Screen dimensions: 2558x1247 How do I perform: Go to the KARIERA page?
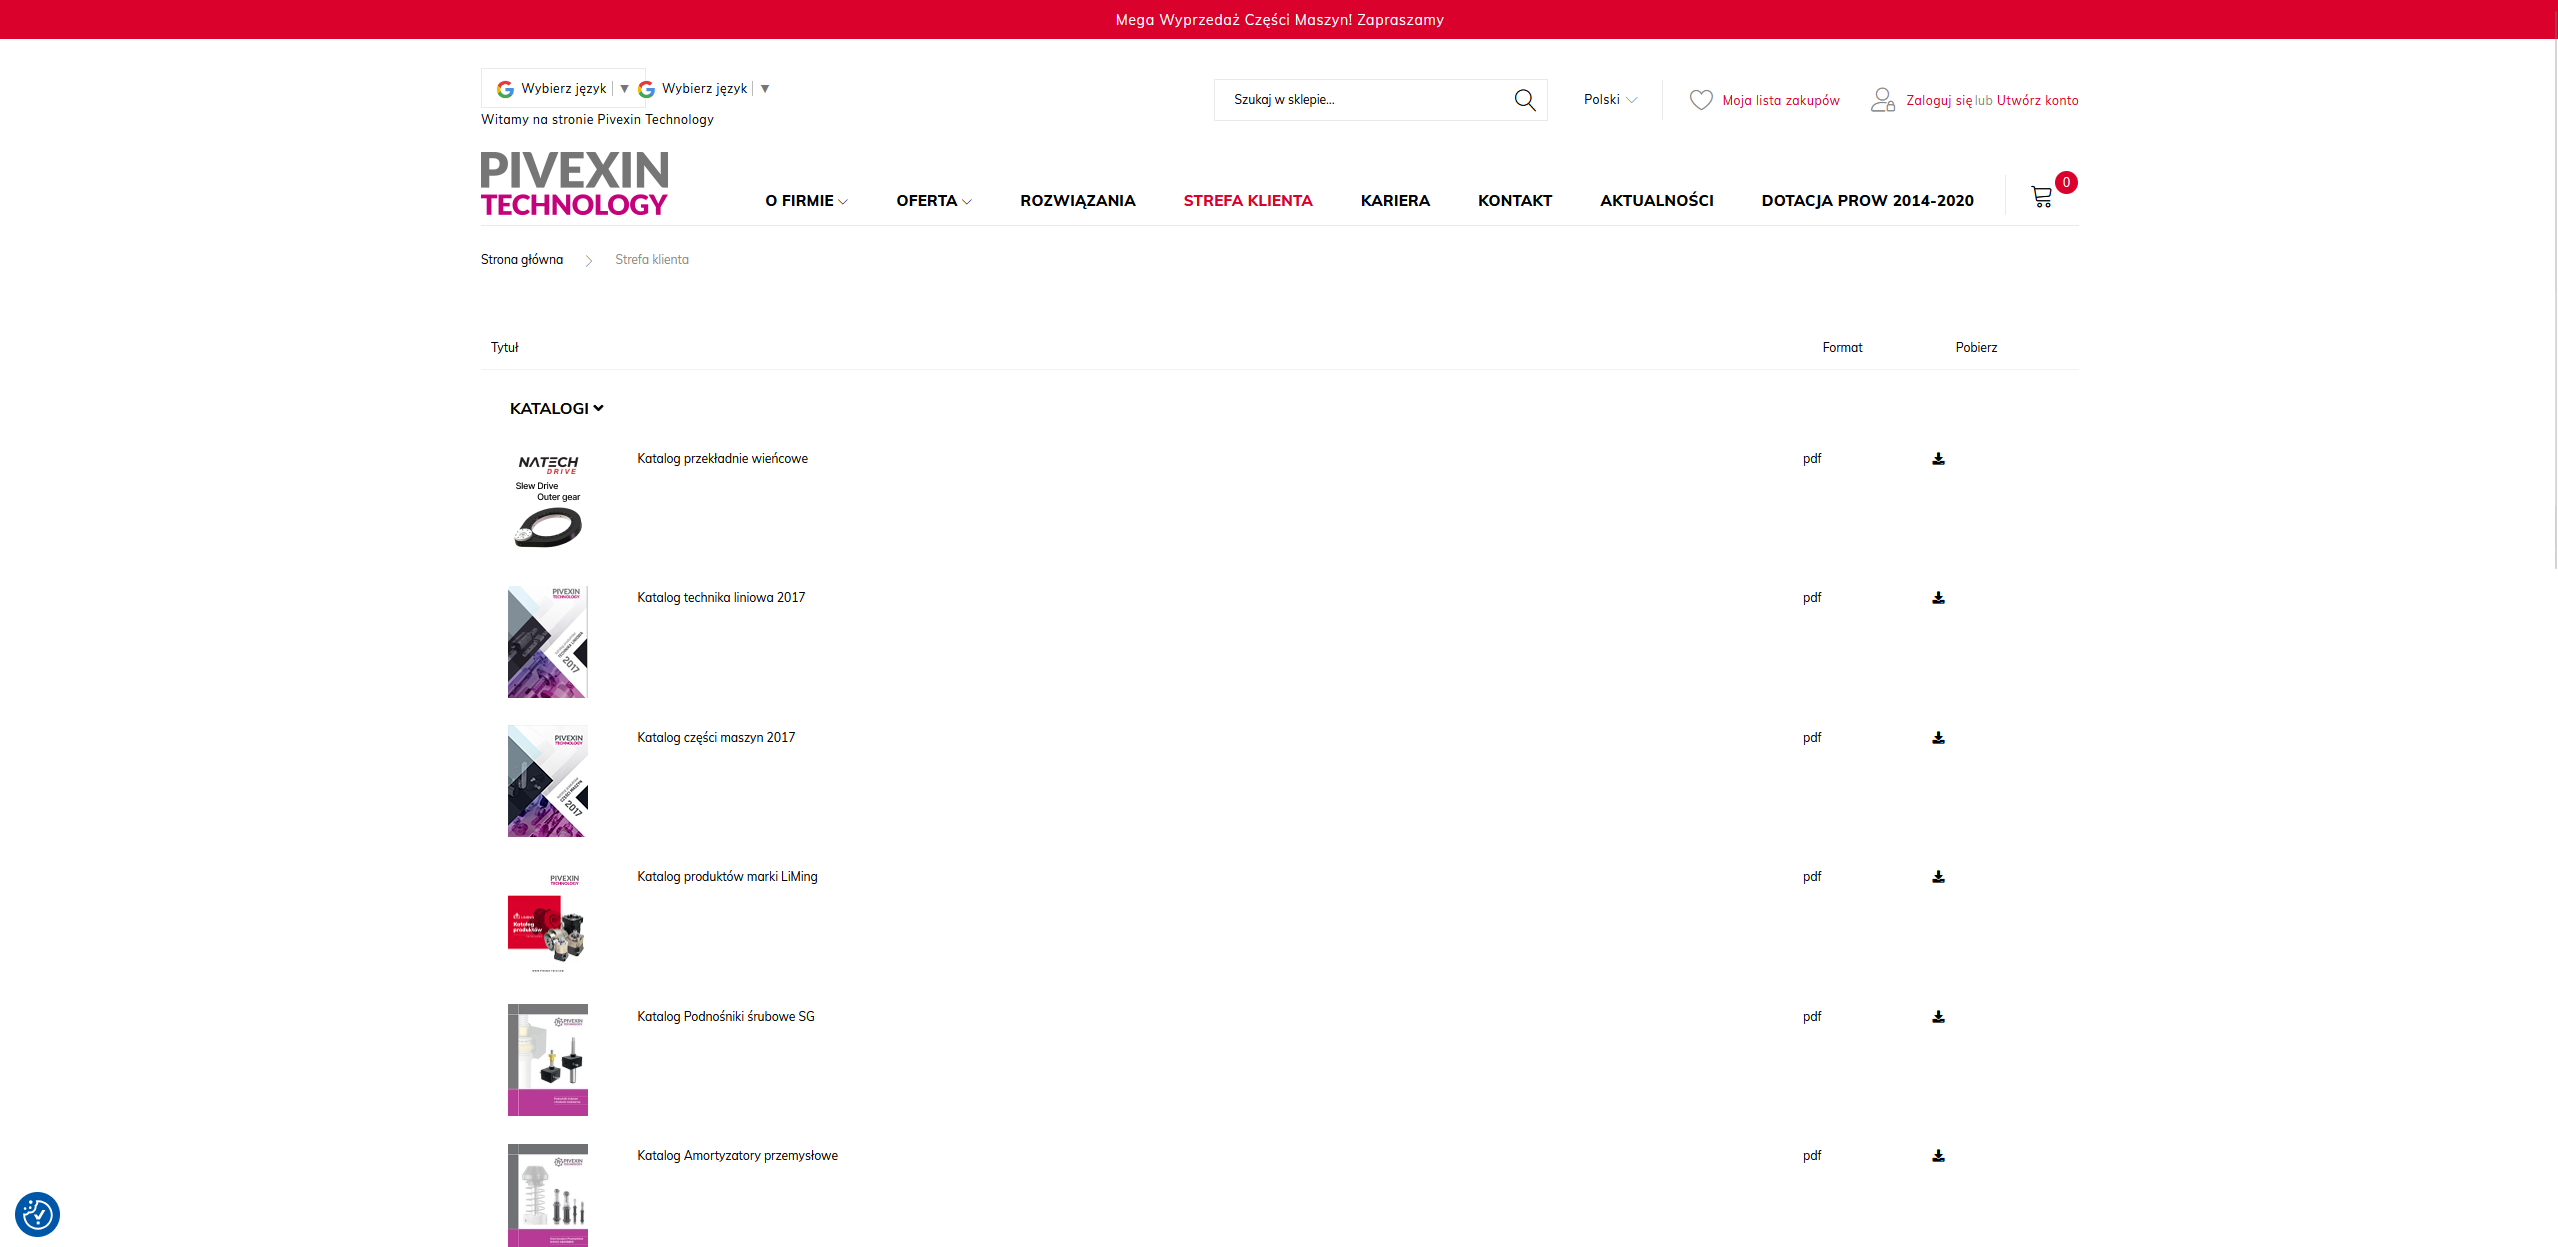pyautogui.click(x=1395, y=201)
